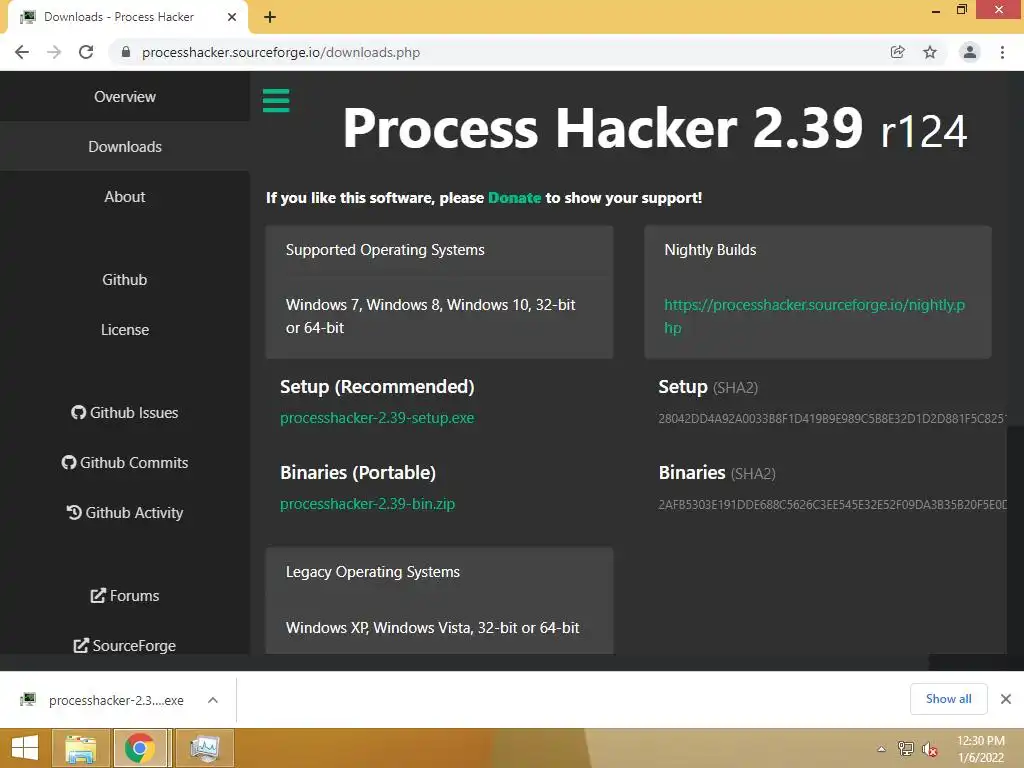
Task: Open the system monitor taskbar app
Action: point(204,748)
